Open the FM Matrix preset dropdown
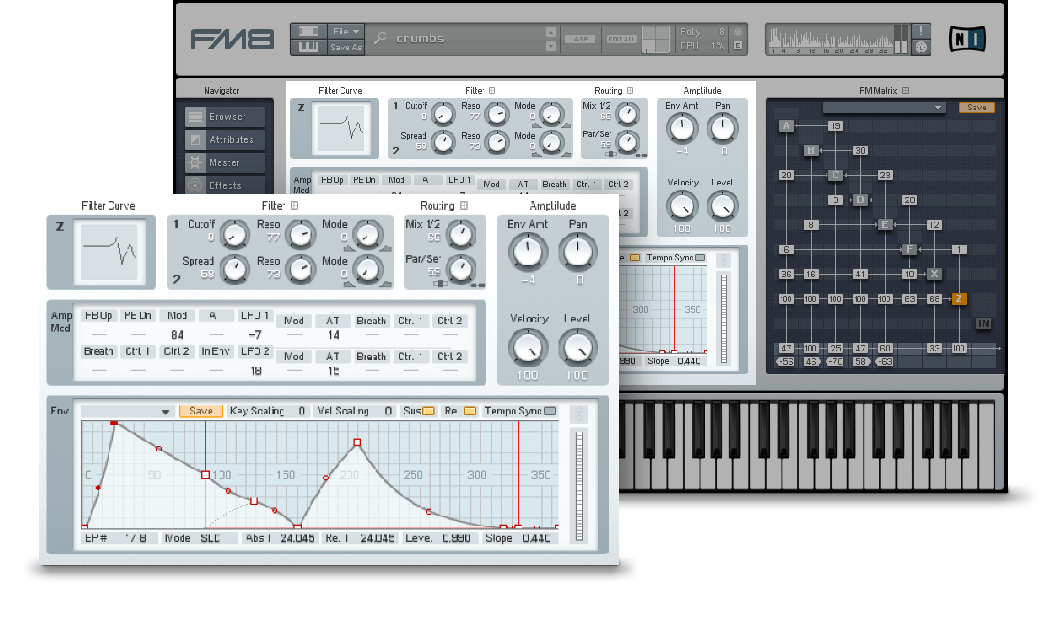Viewport: 1040px width, 640px height. click(883, 107)
